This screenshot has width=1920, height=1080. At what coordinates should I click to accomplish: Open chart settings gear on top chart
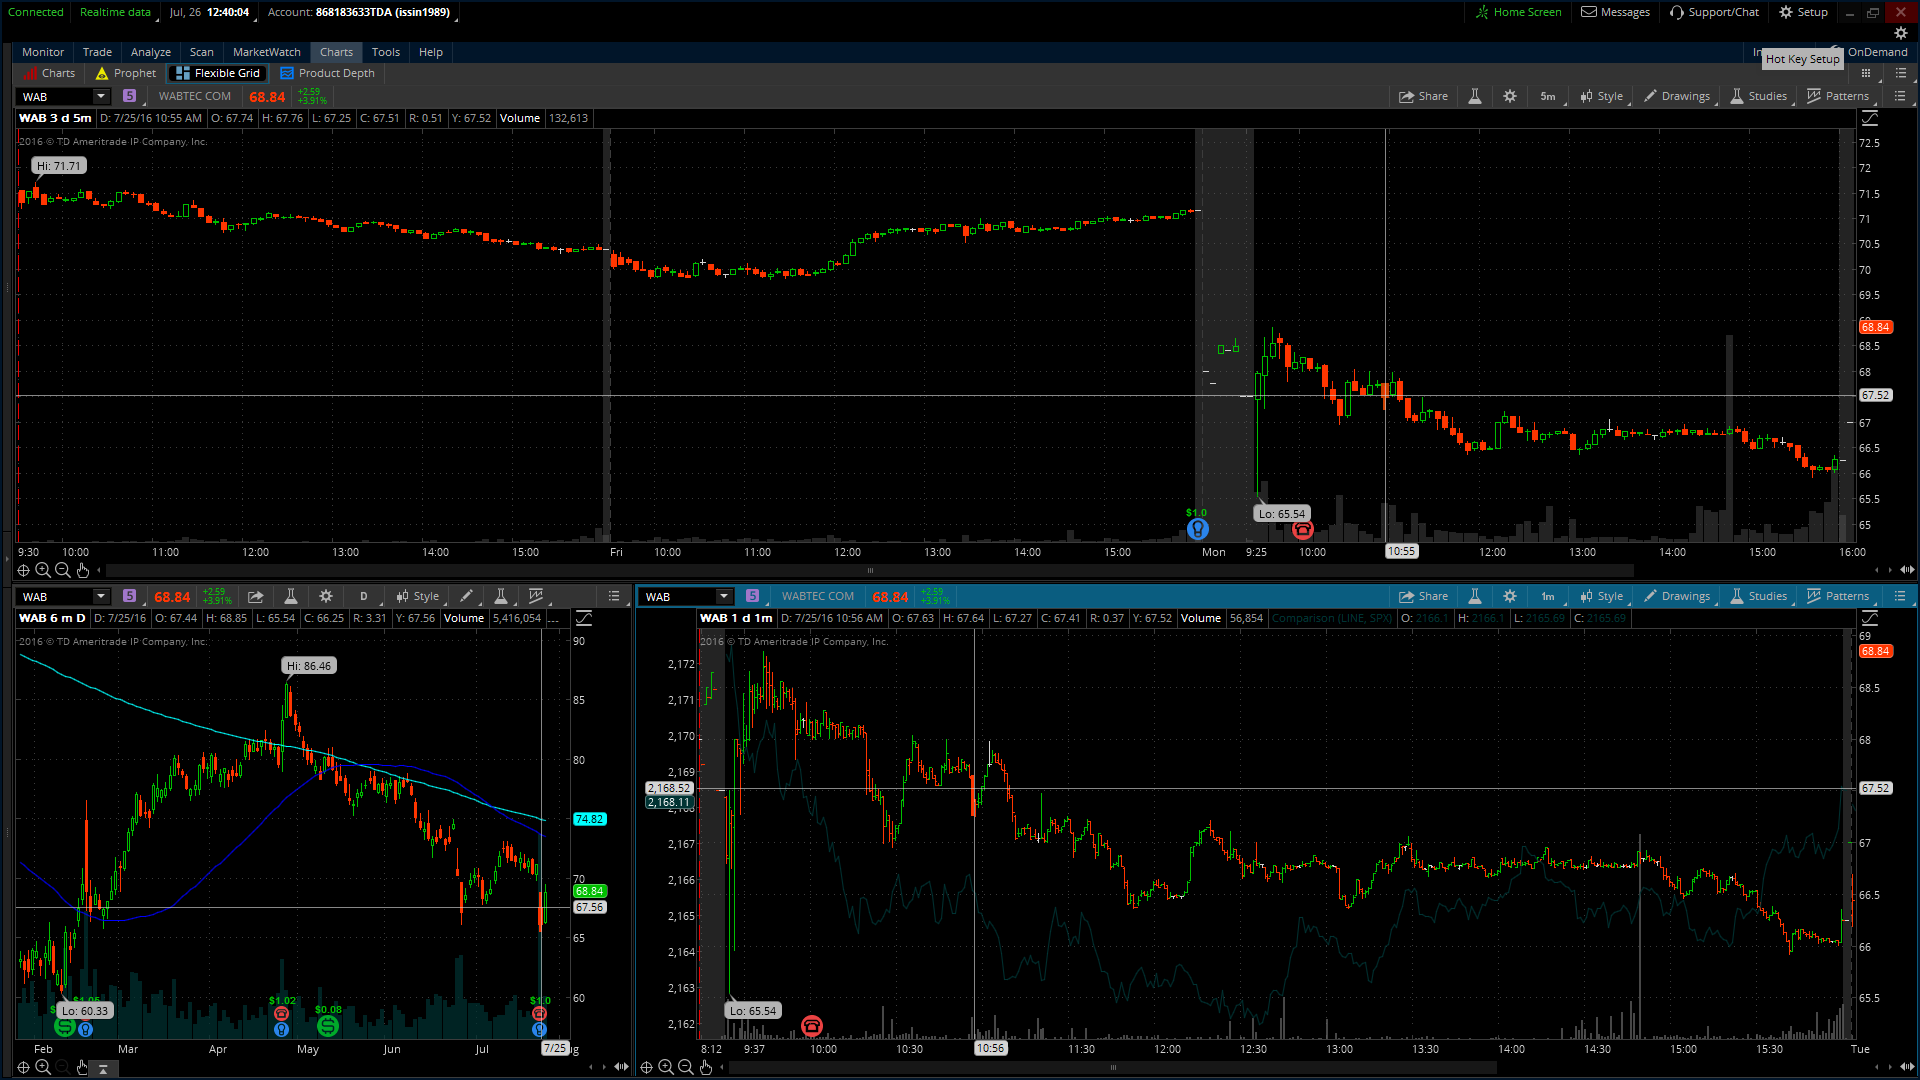[x=1510, y=96]
